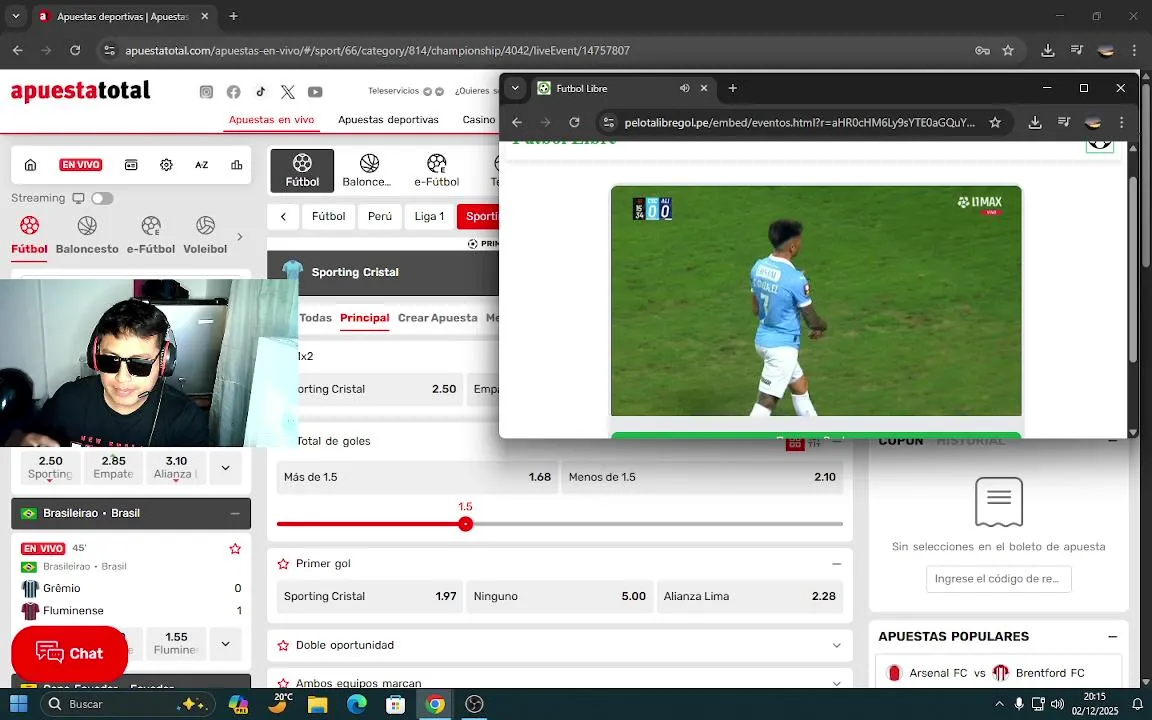Viewport: 1152px width, 720px height.
Task: Open apuestatotal Facebook icon
Action: [234, 92]
